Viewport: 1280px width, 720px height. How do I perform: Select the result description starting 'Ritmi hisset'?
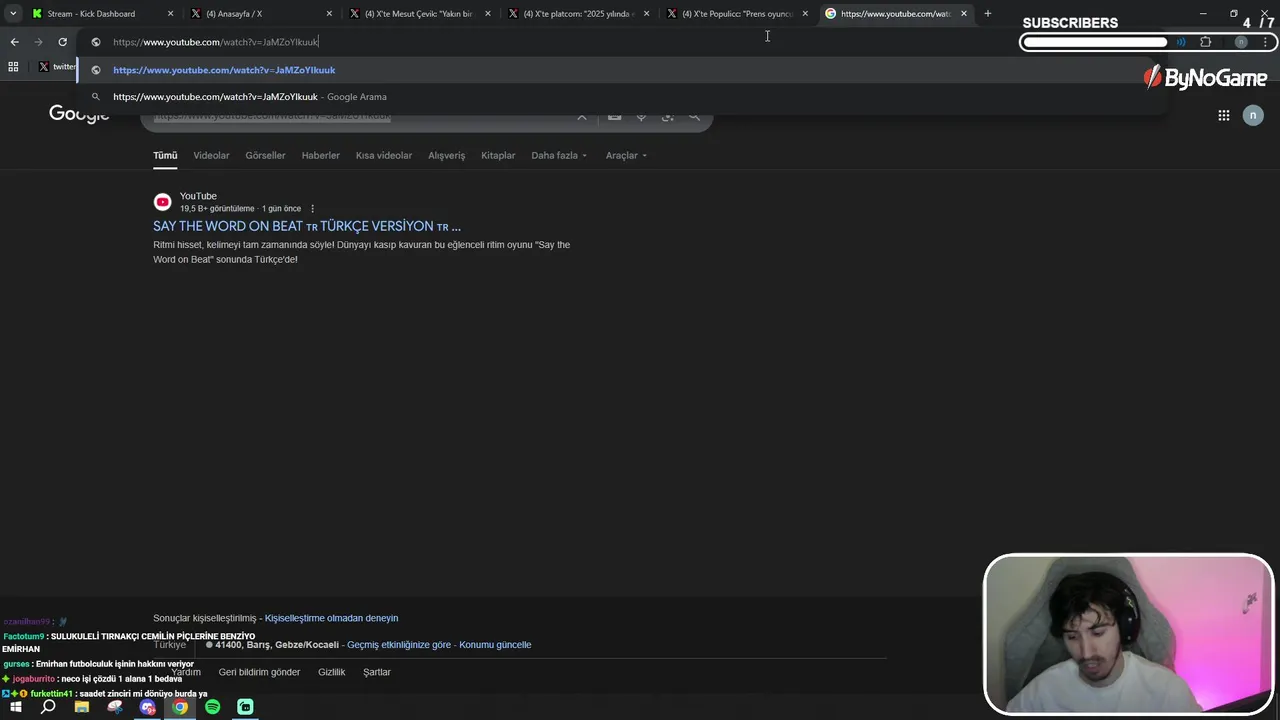click(x=361, y=252)
